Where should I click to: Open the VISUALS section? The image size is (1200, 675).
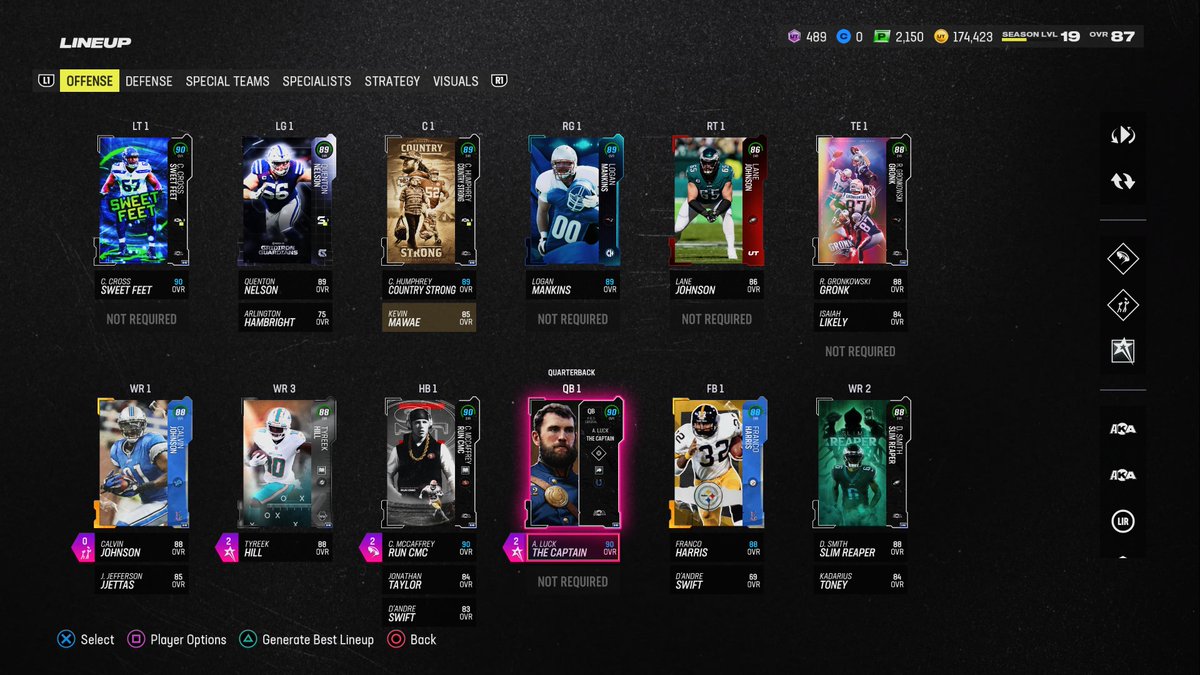point(455,81)
